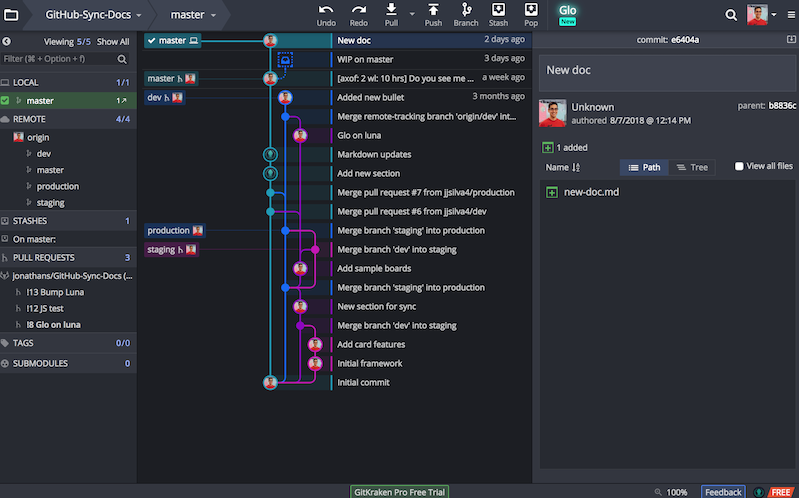Click the sort icon next to Name
The width and height of the screenshot is (800, 498).
[x=576, y=167]
